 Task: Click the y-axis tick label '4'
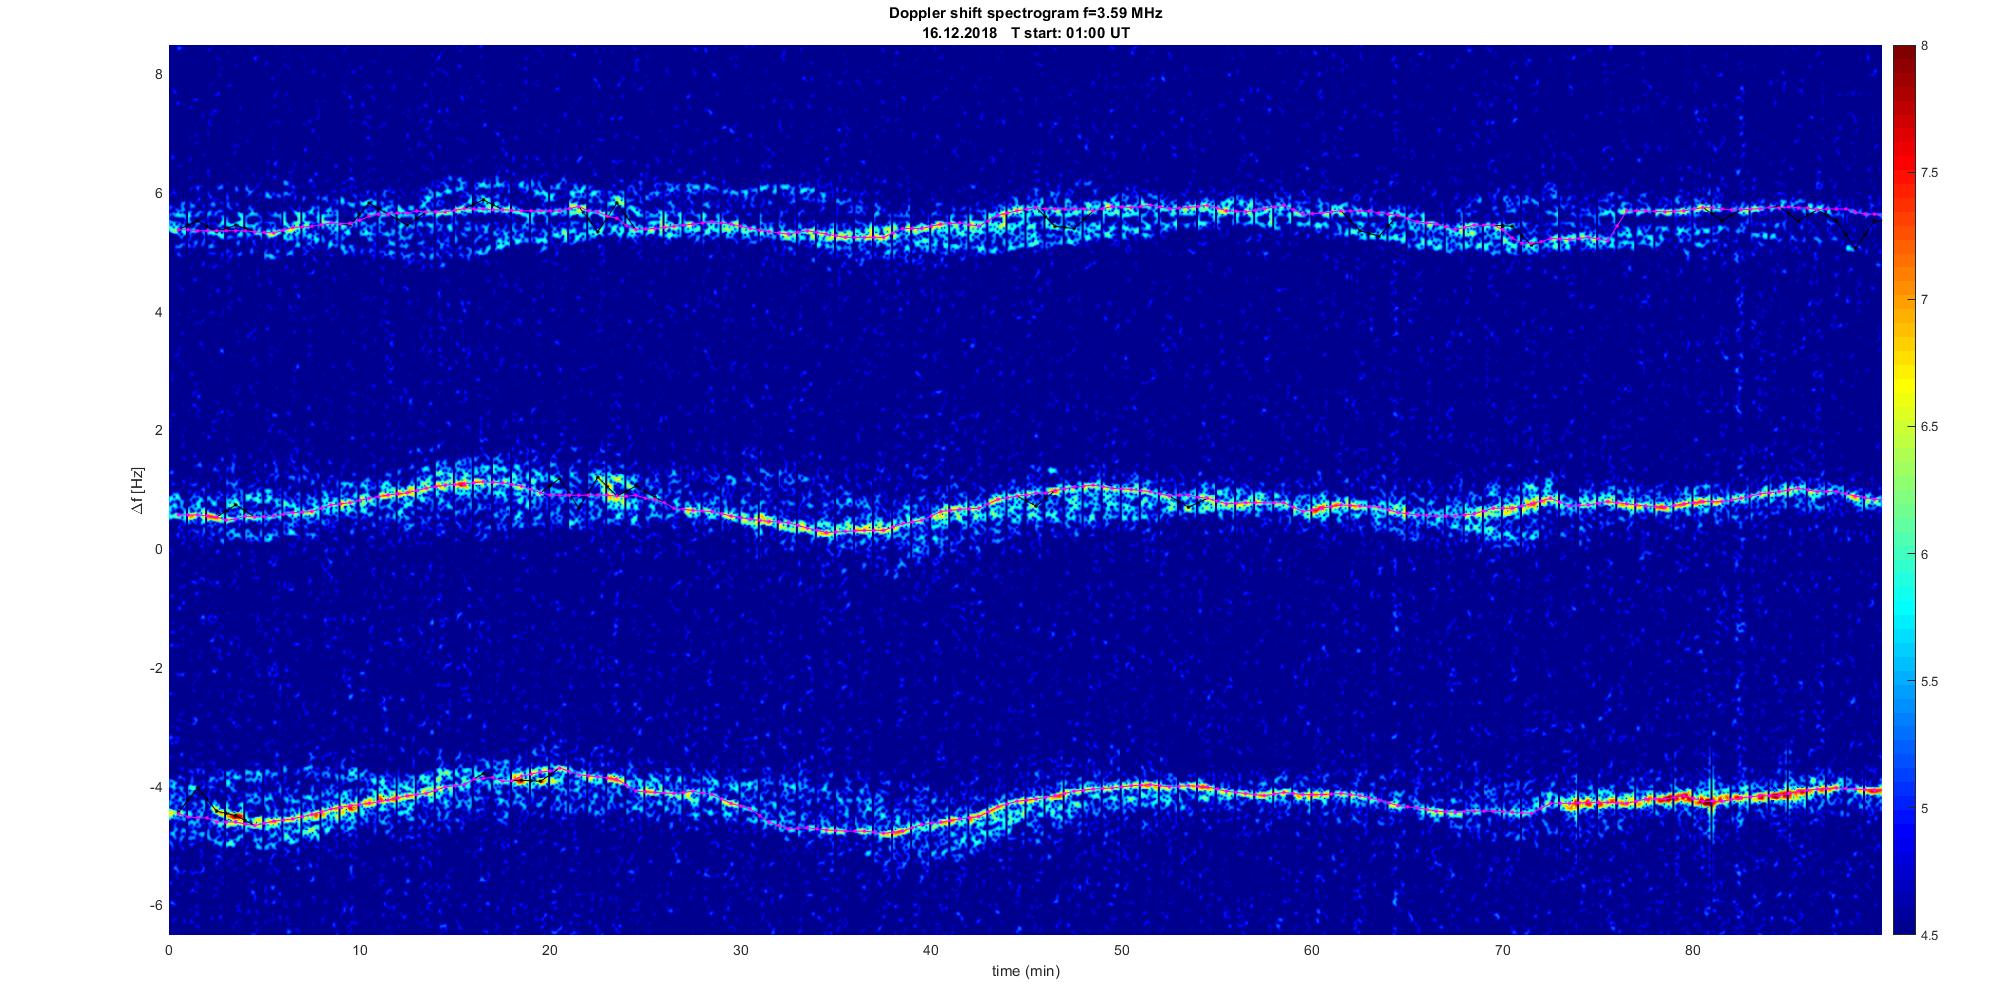(158, 312)
